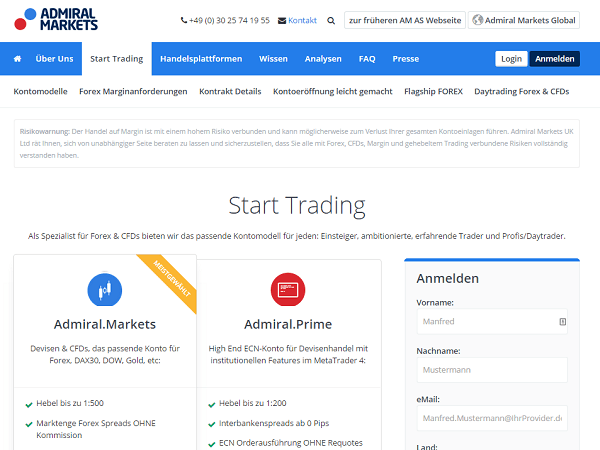Click the Admiral.Prime card title
Image resolution: width=600 pixels, height=450 pixels.
coord(288,324)
